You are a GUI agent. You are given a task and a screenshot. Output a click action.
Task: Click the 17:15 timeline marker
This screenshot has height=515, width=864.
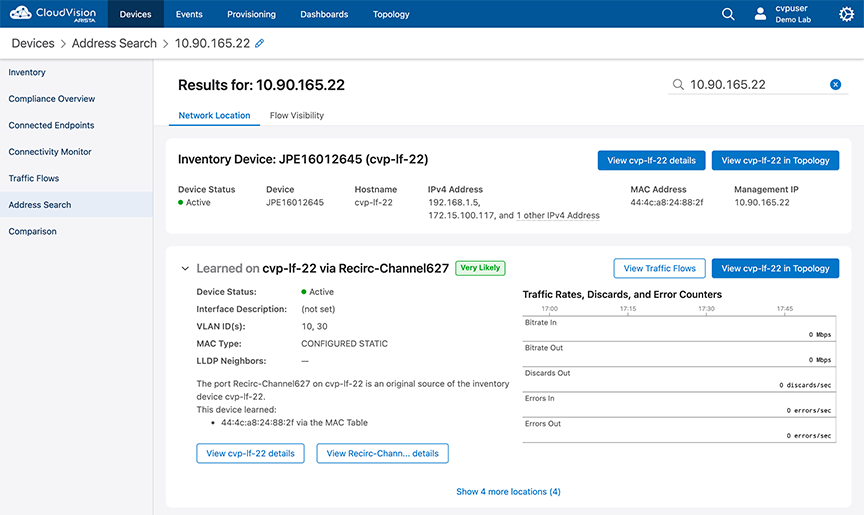628,309
